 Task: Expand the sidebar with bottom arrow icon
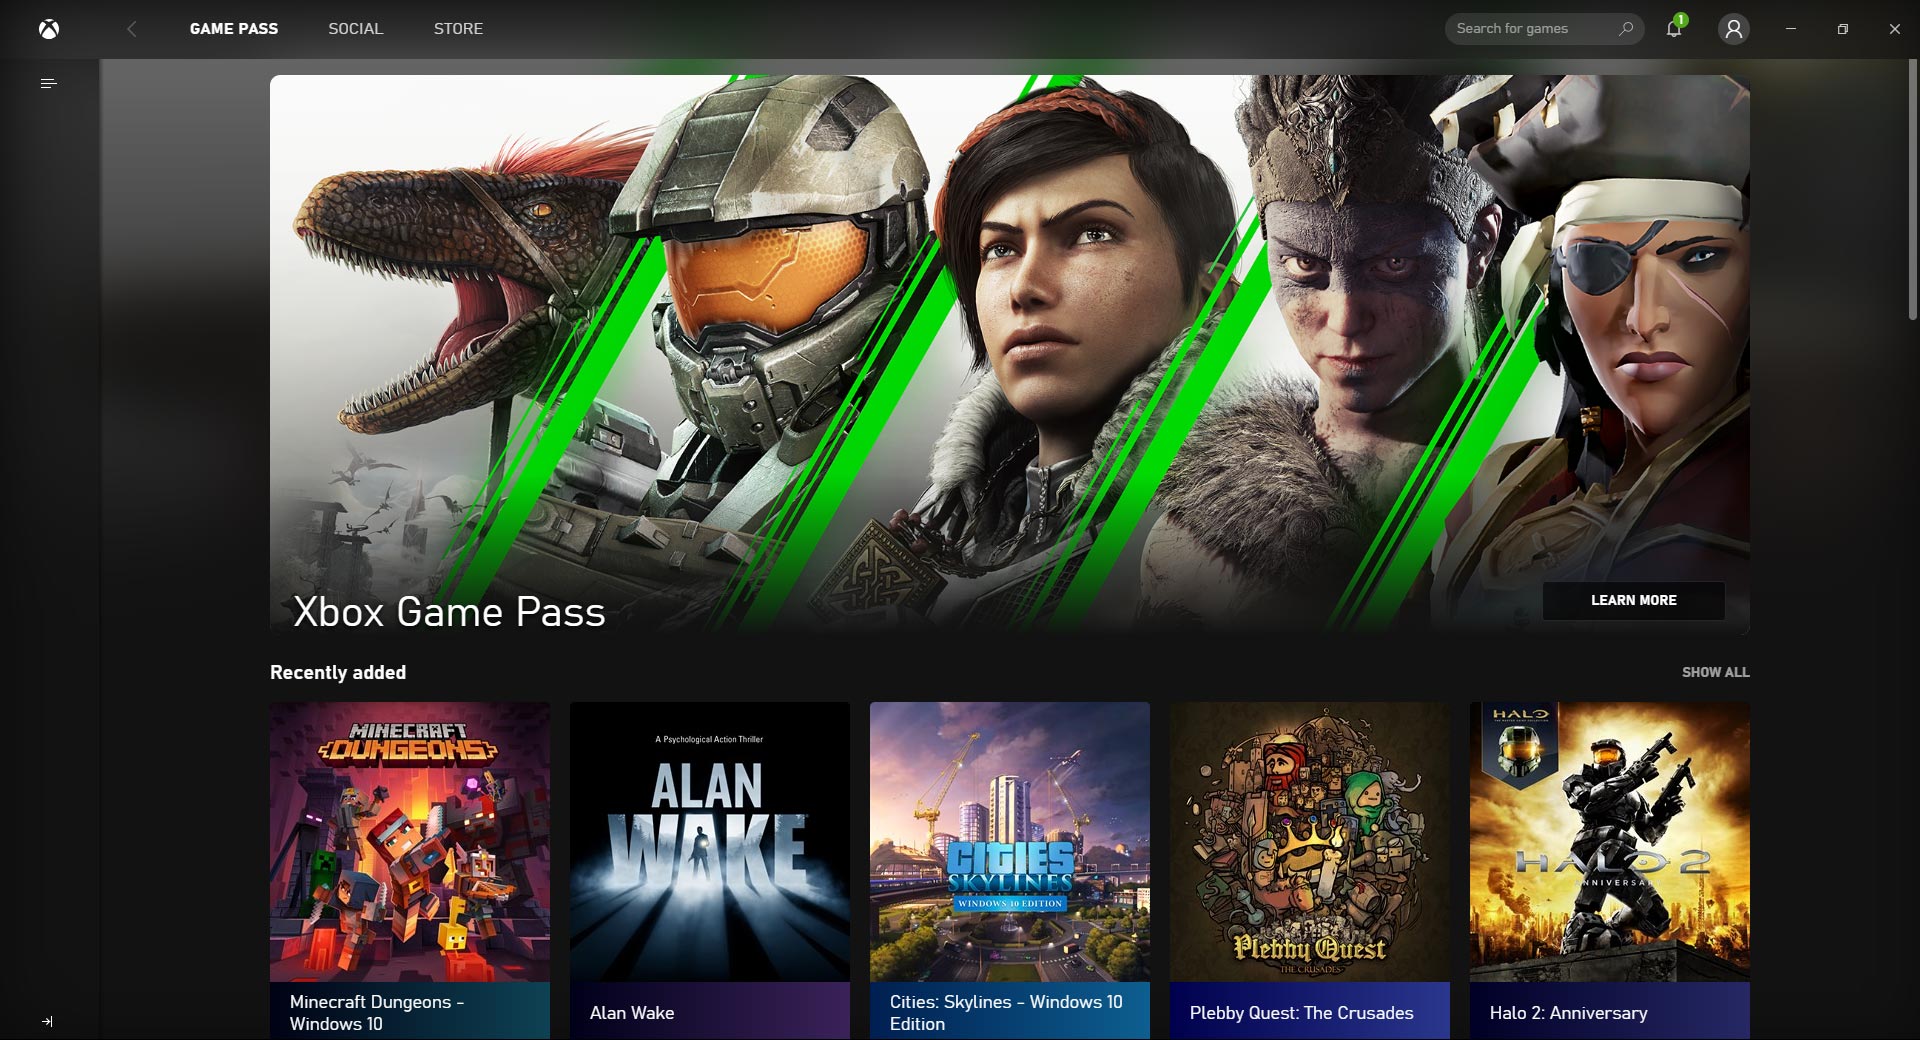point(47,1021)
